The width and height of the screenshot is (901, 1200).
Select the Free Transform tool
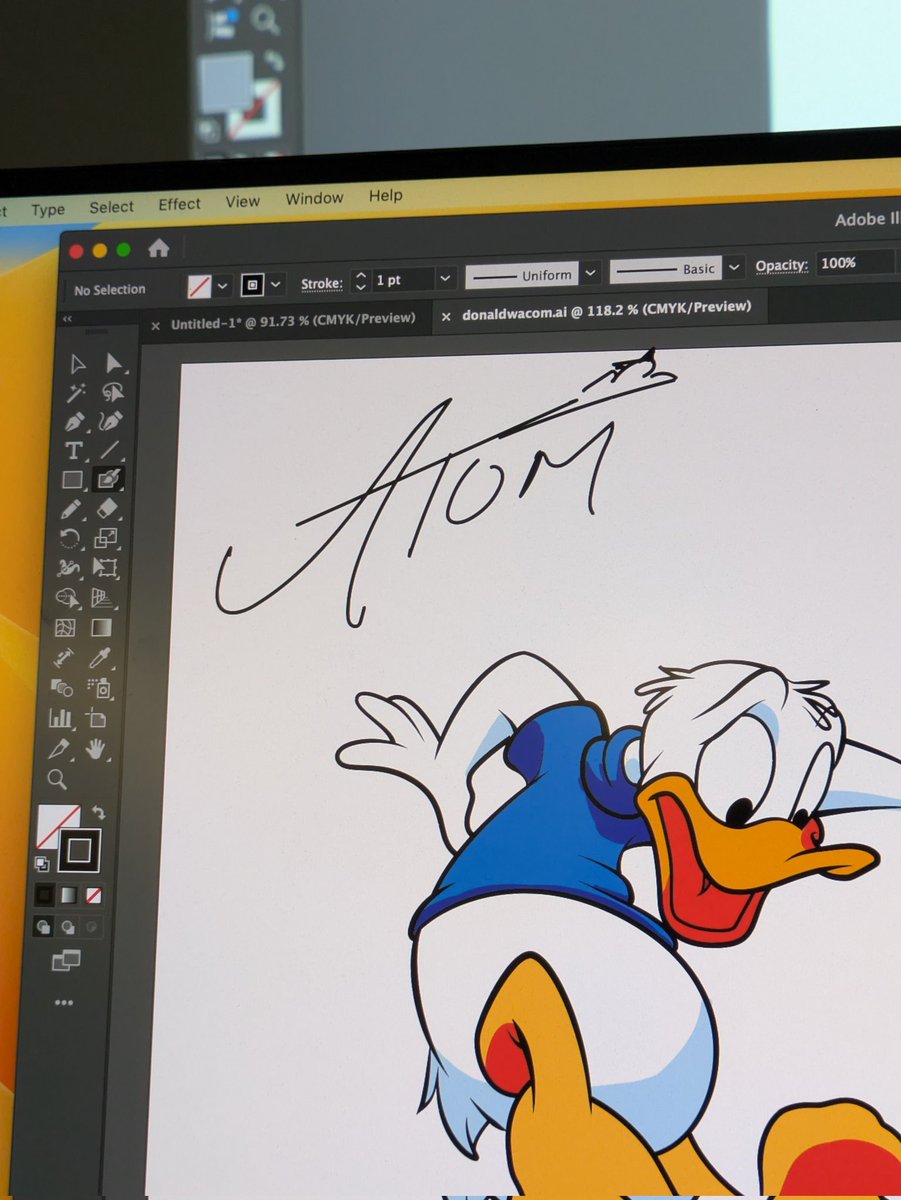[x=105, y=568]
